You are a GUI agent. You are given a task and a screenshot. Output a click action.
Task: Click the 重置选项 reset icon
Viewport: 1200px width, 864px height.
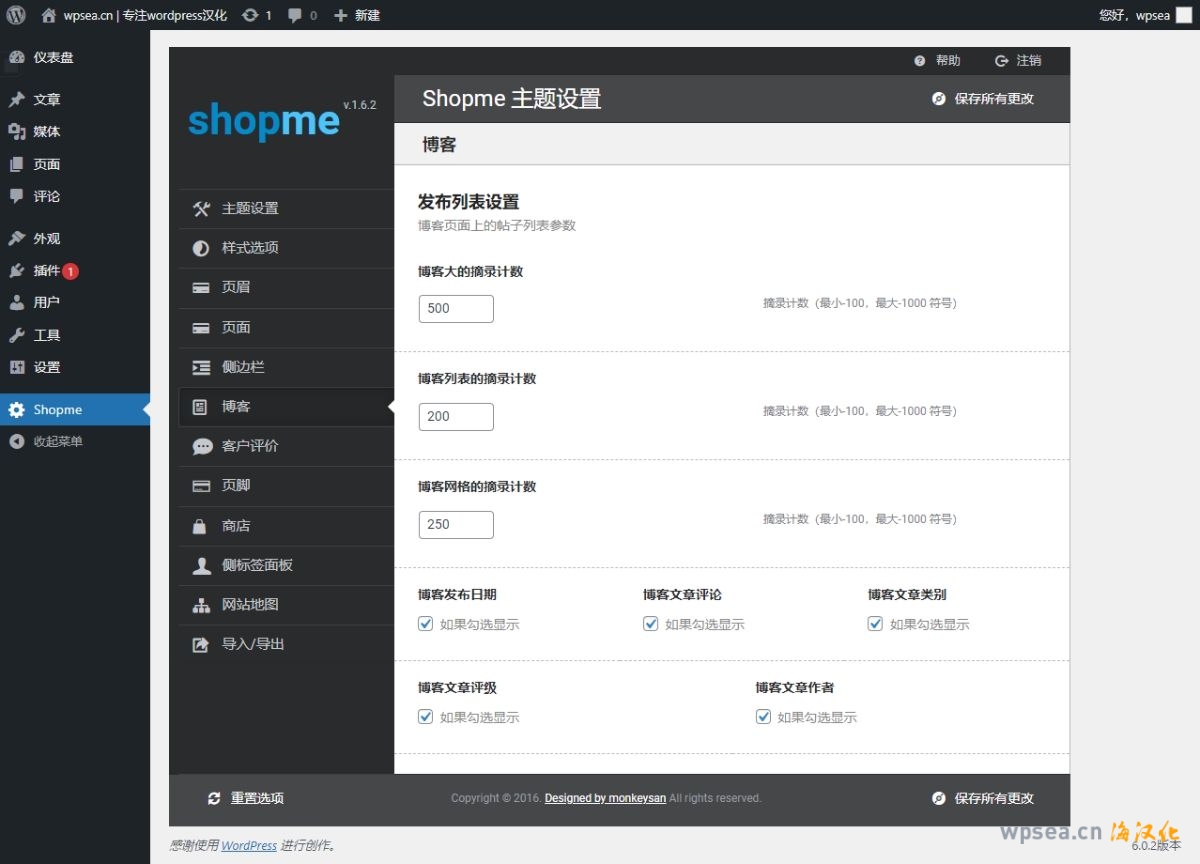(x=214, y=798)
